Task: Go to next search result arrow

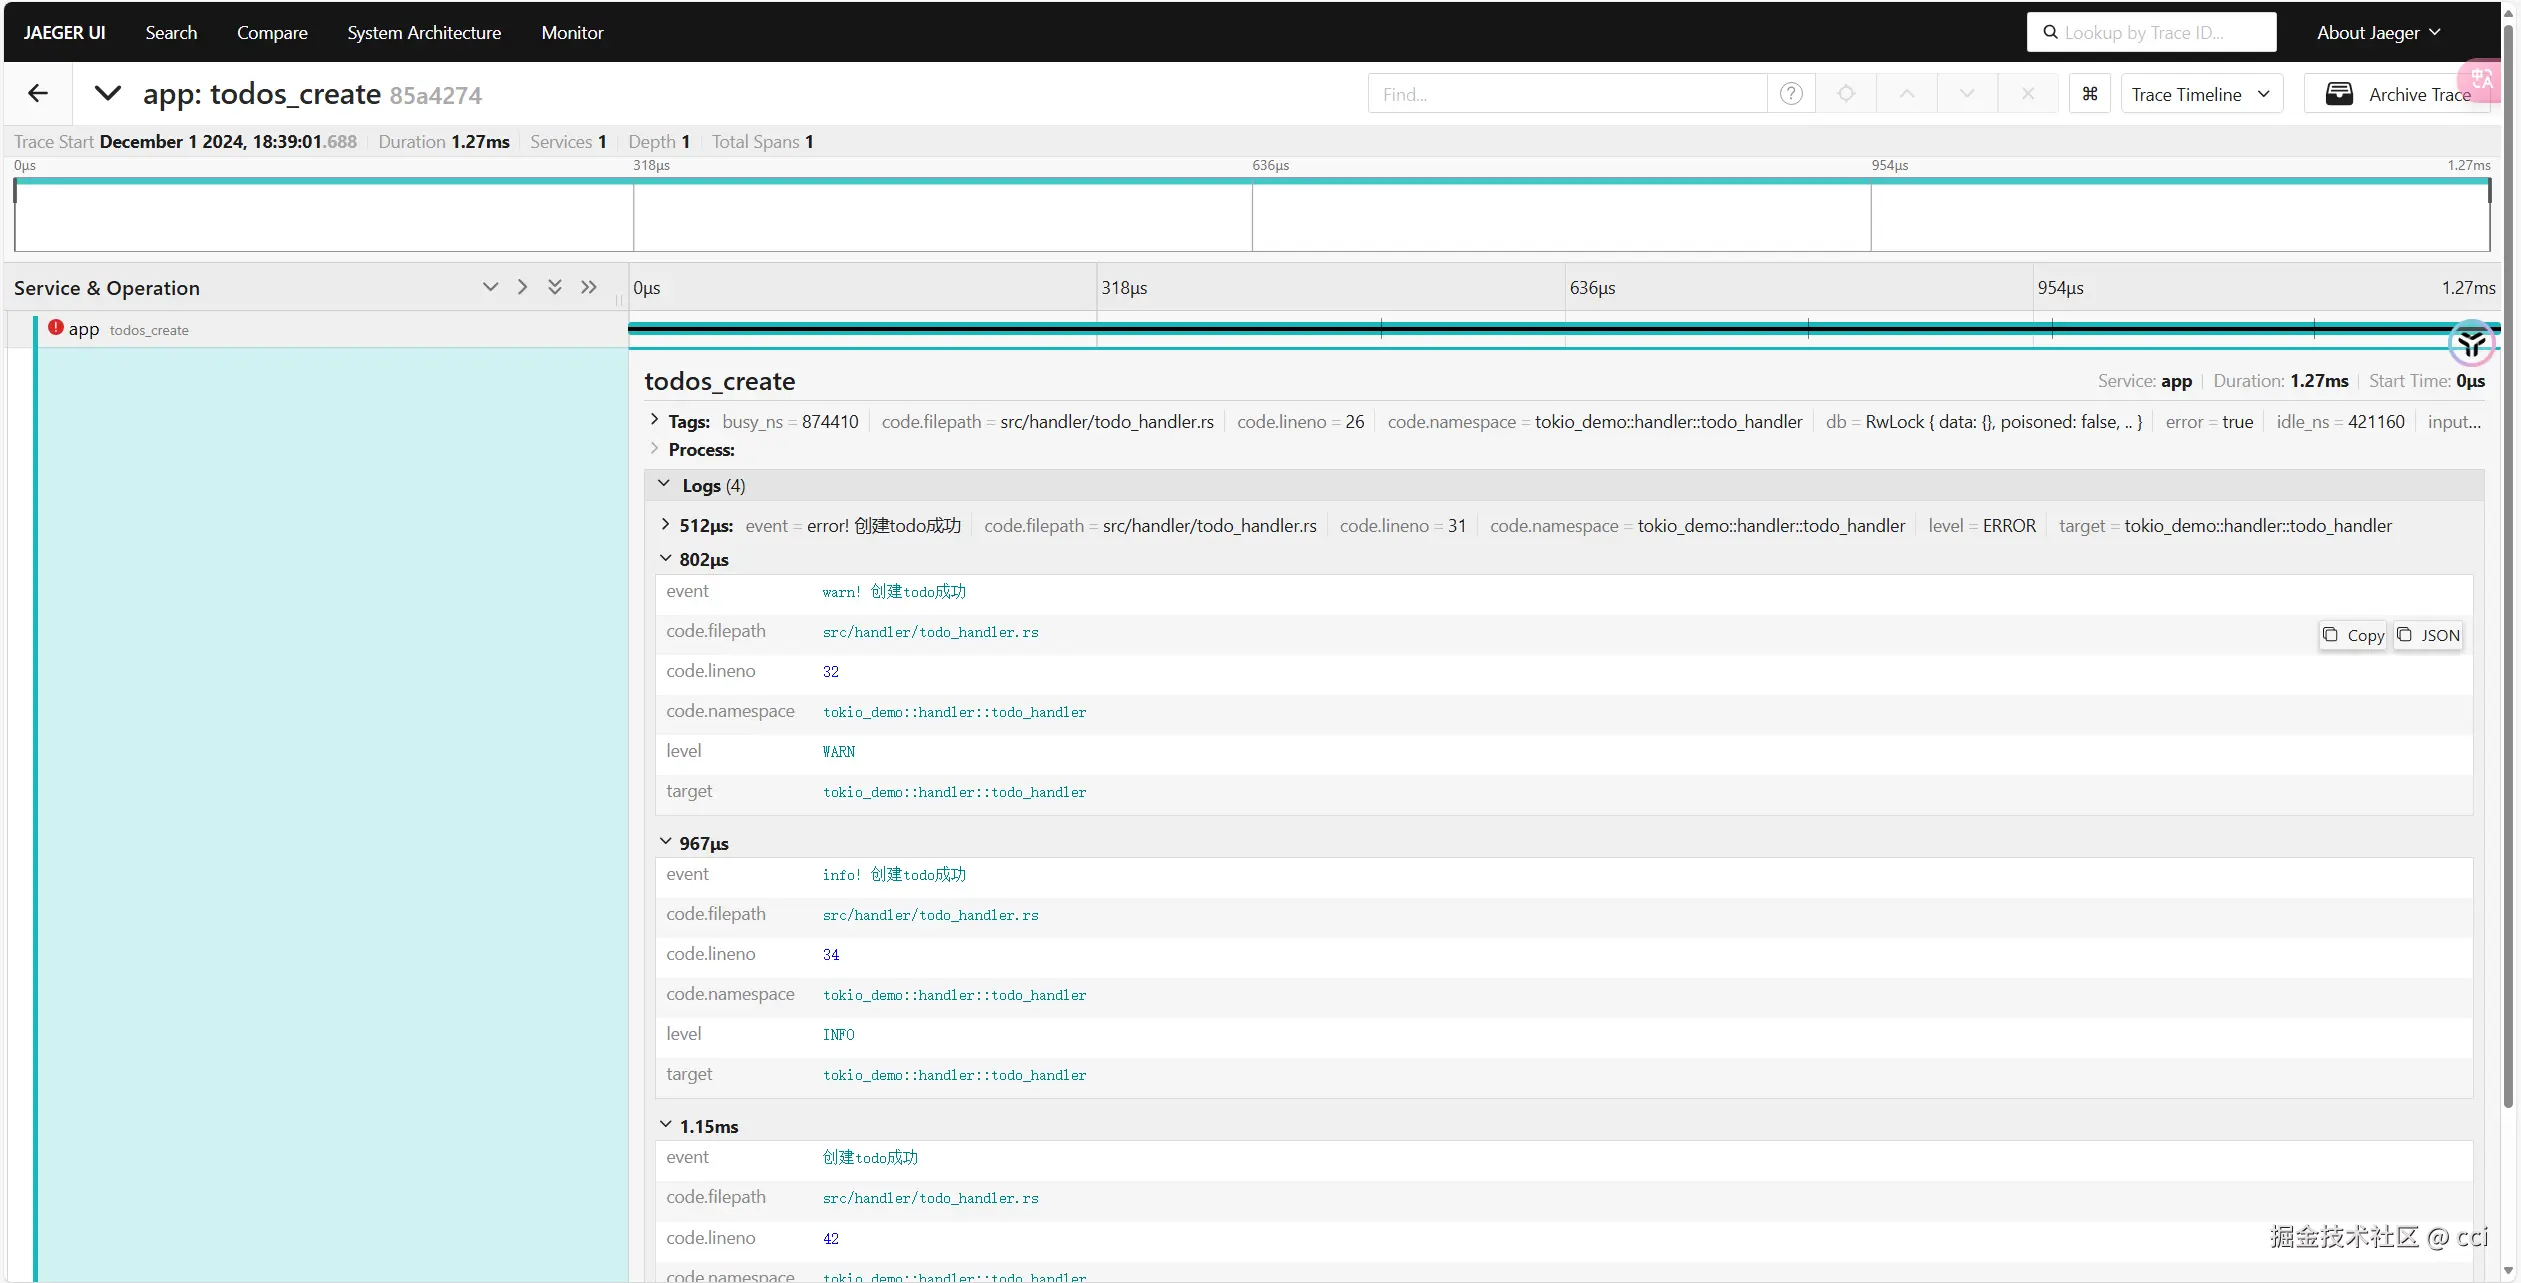Action: coord(1967,94)
